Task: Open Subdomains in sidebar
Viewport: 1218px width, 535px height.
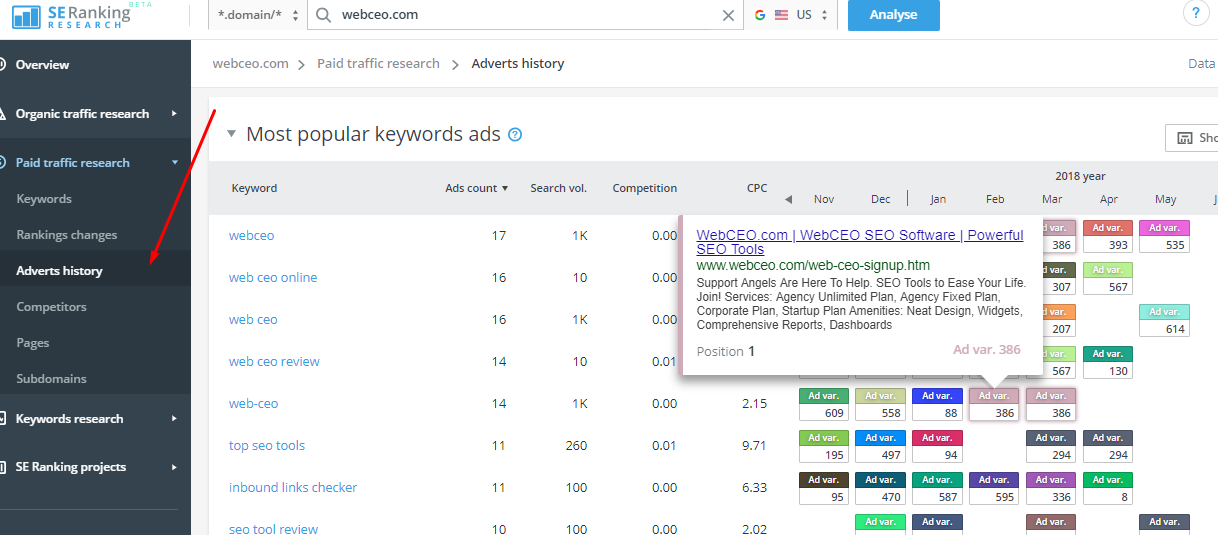Action: [51, 379]
